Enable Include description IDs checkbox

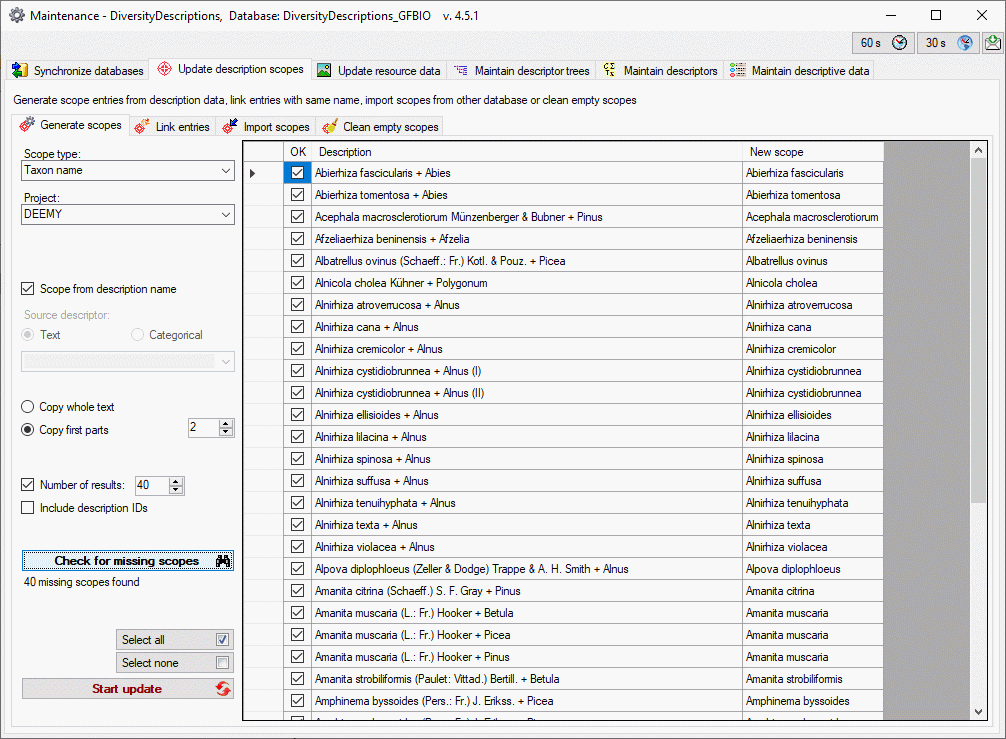[28, 508]
